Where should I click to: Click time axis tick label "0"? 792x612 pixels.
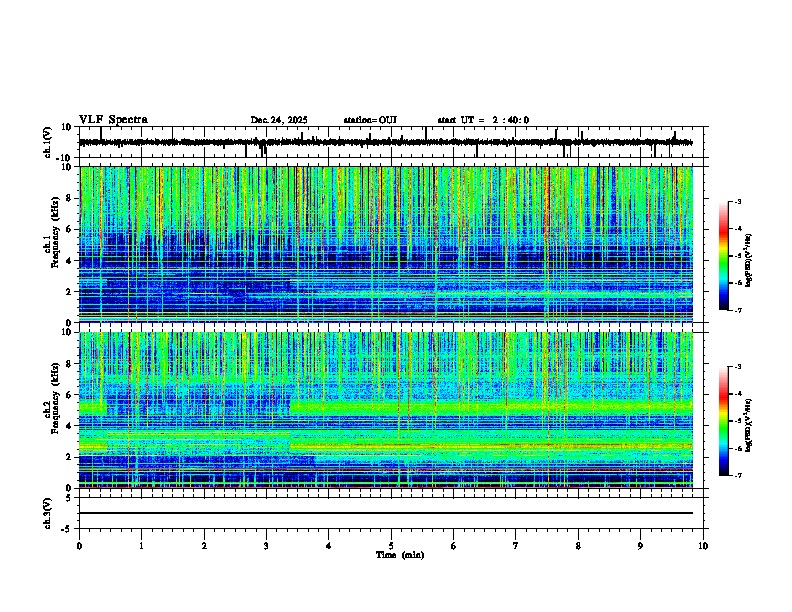(x=79, y=546)
